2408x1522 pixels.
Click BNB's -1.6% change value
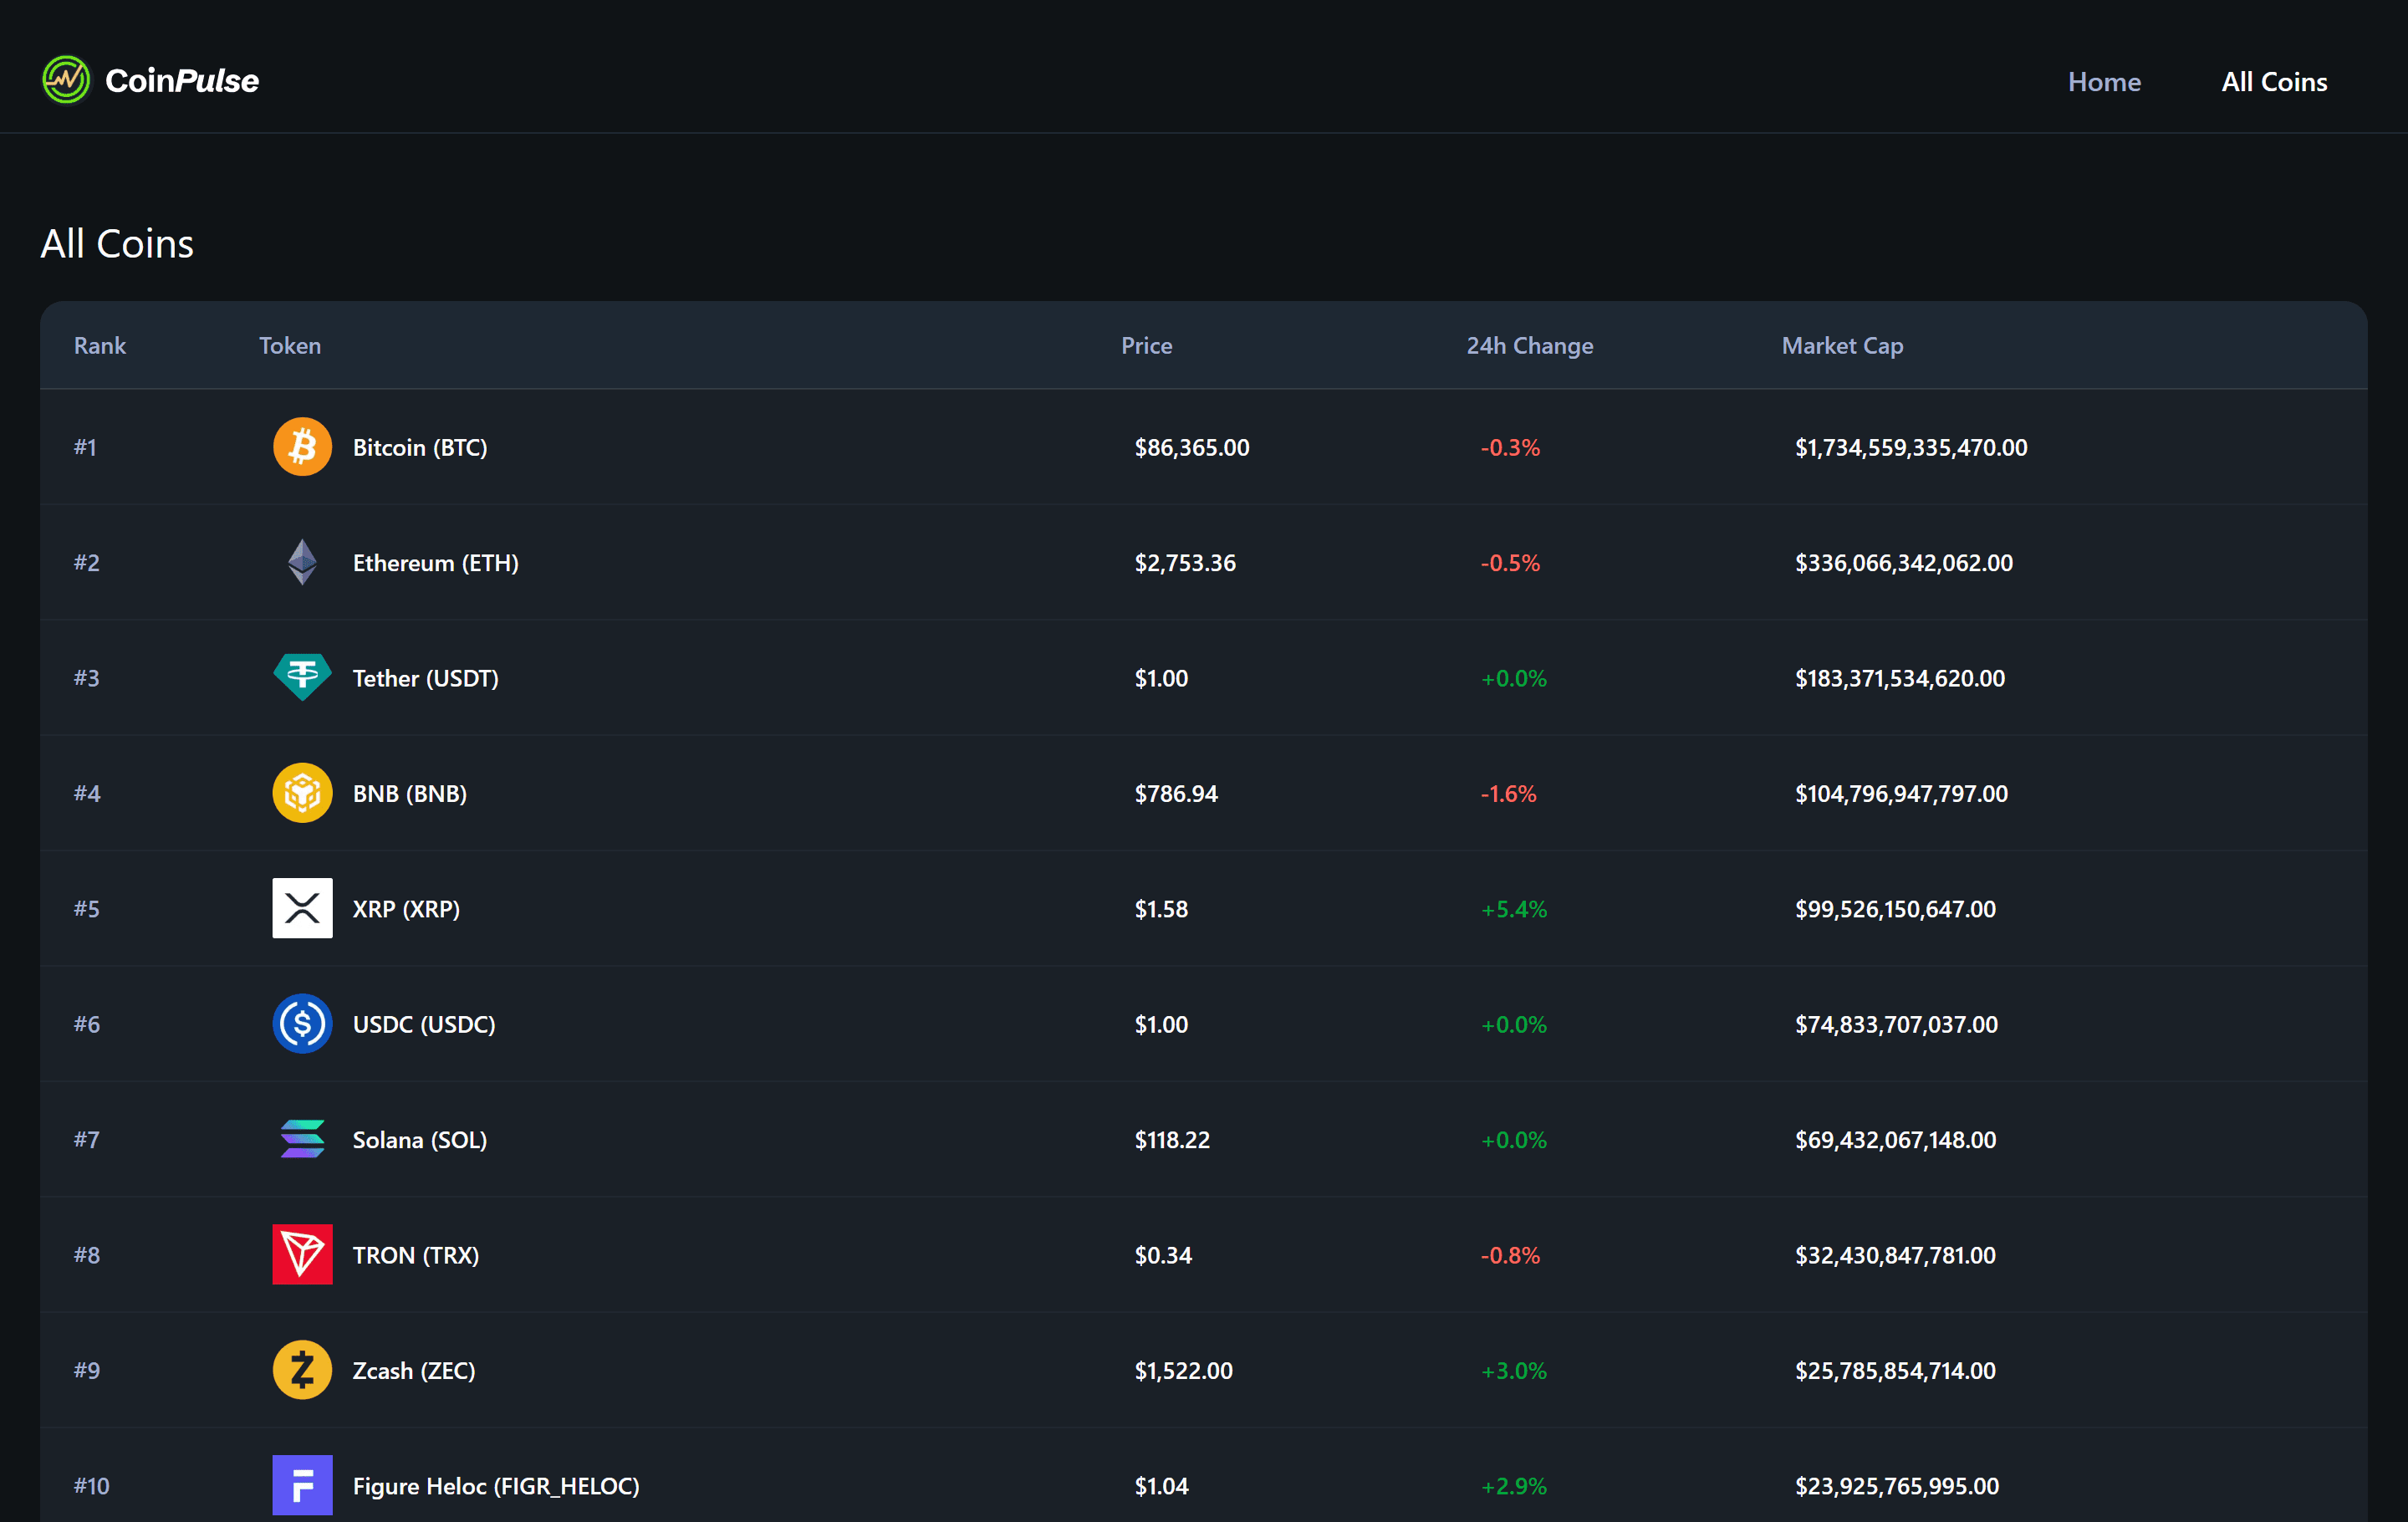click(x=1508, y=793)
